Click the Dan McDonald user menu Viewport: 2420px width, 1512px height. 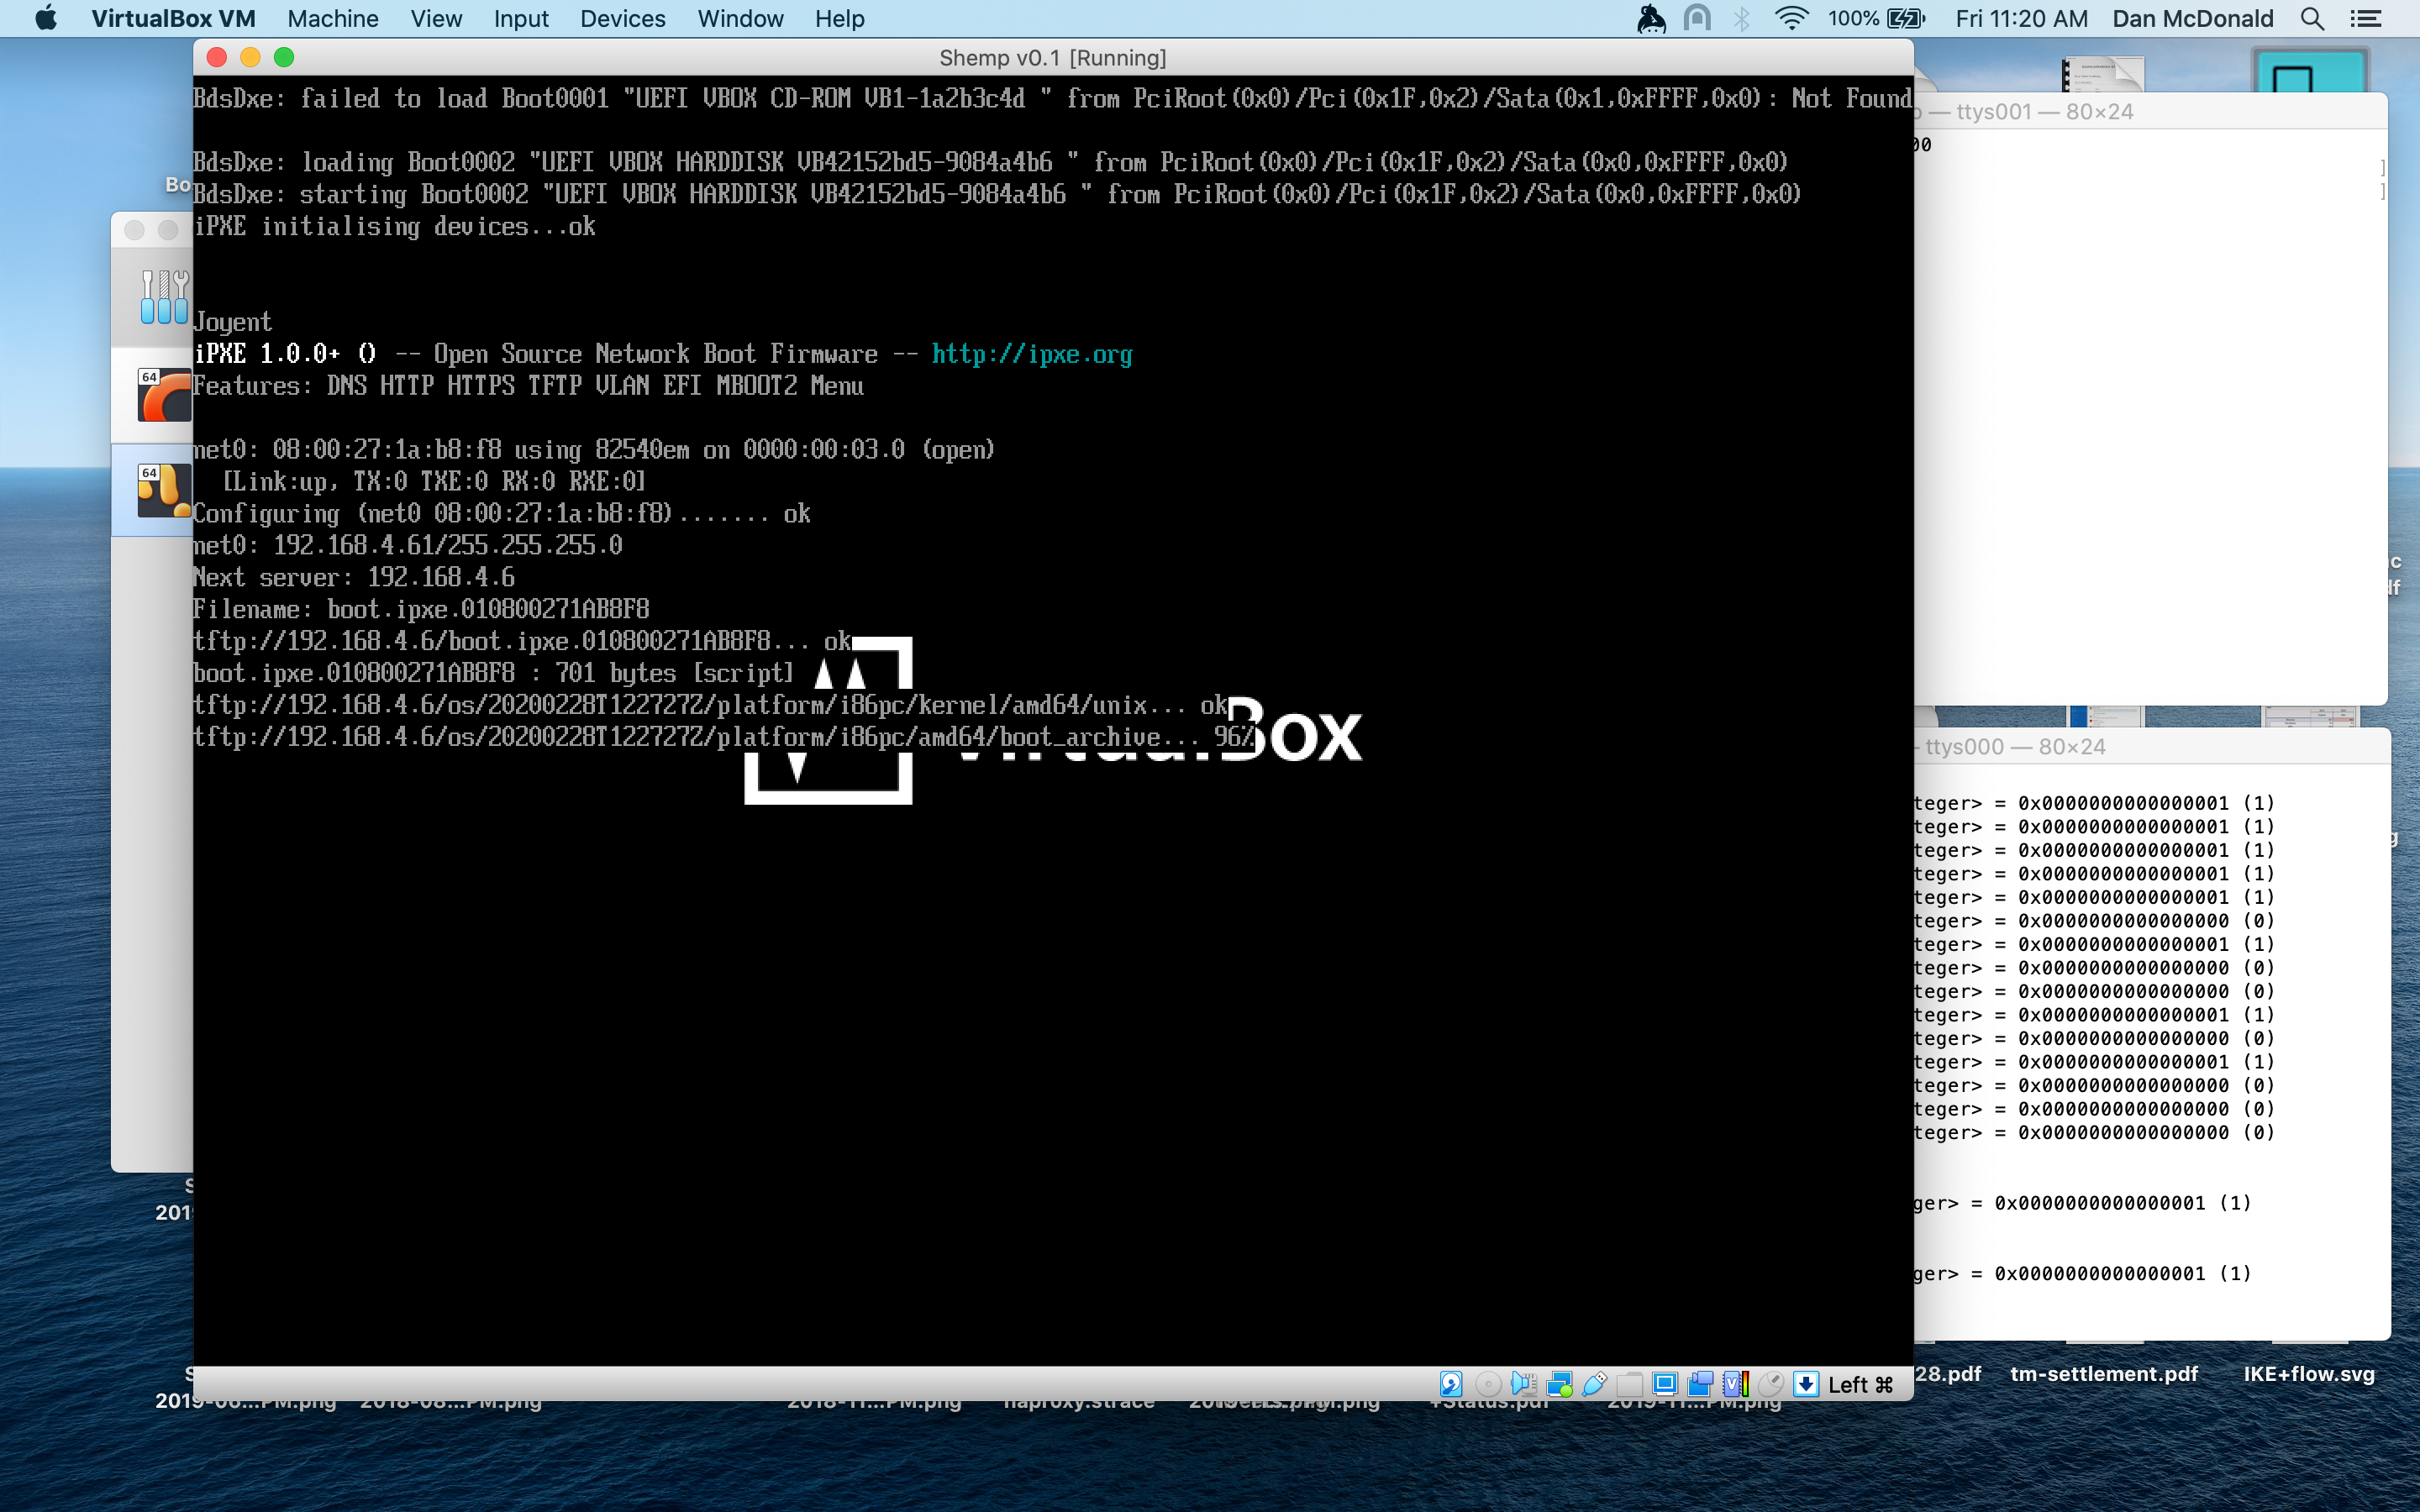[x=2192, y=18]
